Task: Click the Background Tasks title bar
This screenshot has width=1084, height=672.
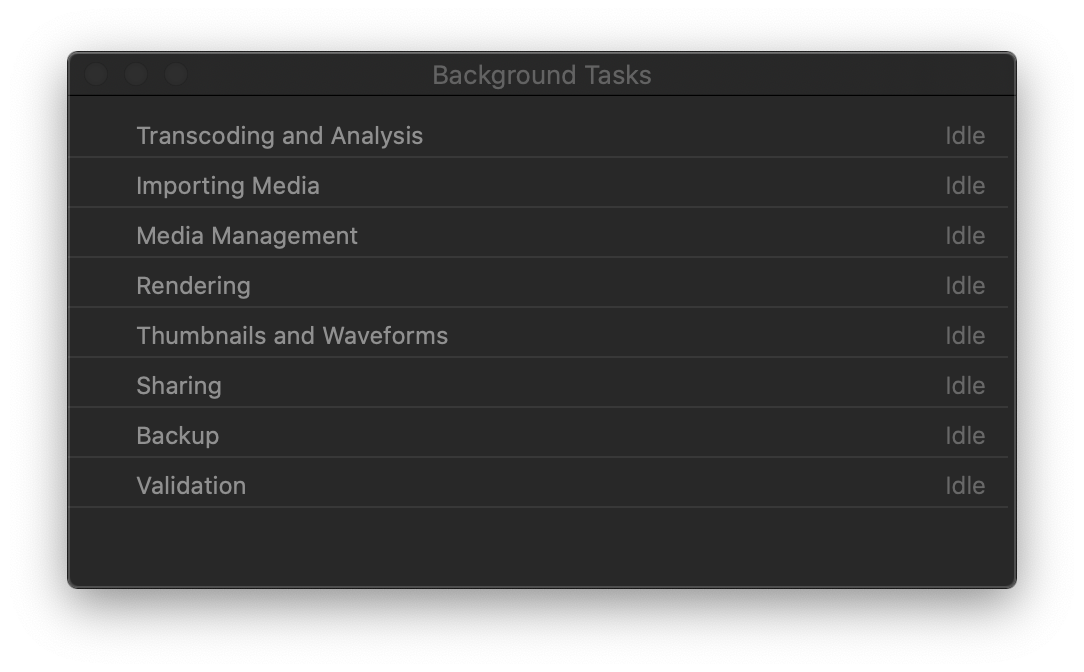Action: 542,75
